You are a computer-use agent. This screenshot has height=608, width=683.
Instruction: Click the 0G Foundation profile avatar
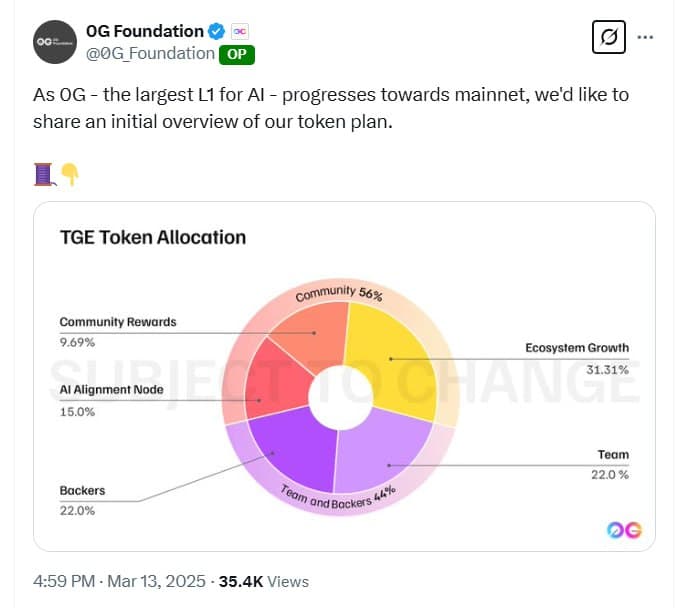54,42
